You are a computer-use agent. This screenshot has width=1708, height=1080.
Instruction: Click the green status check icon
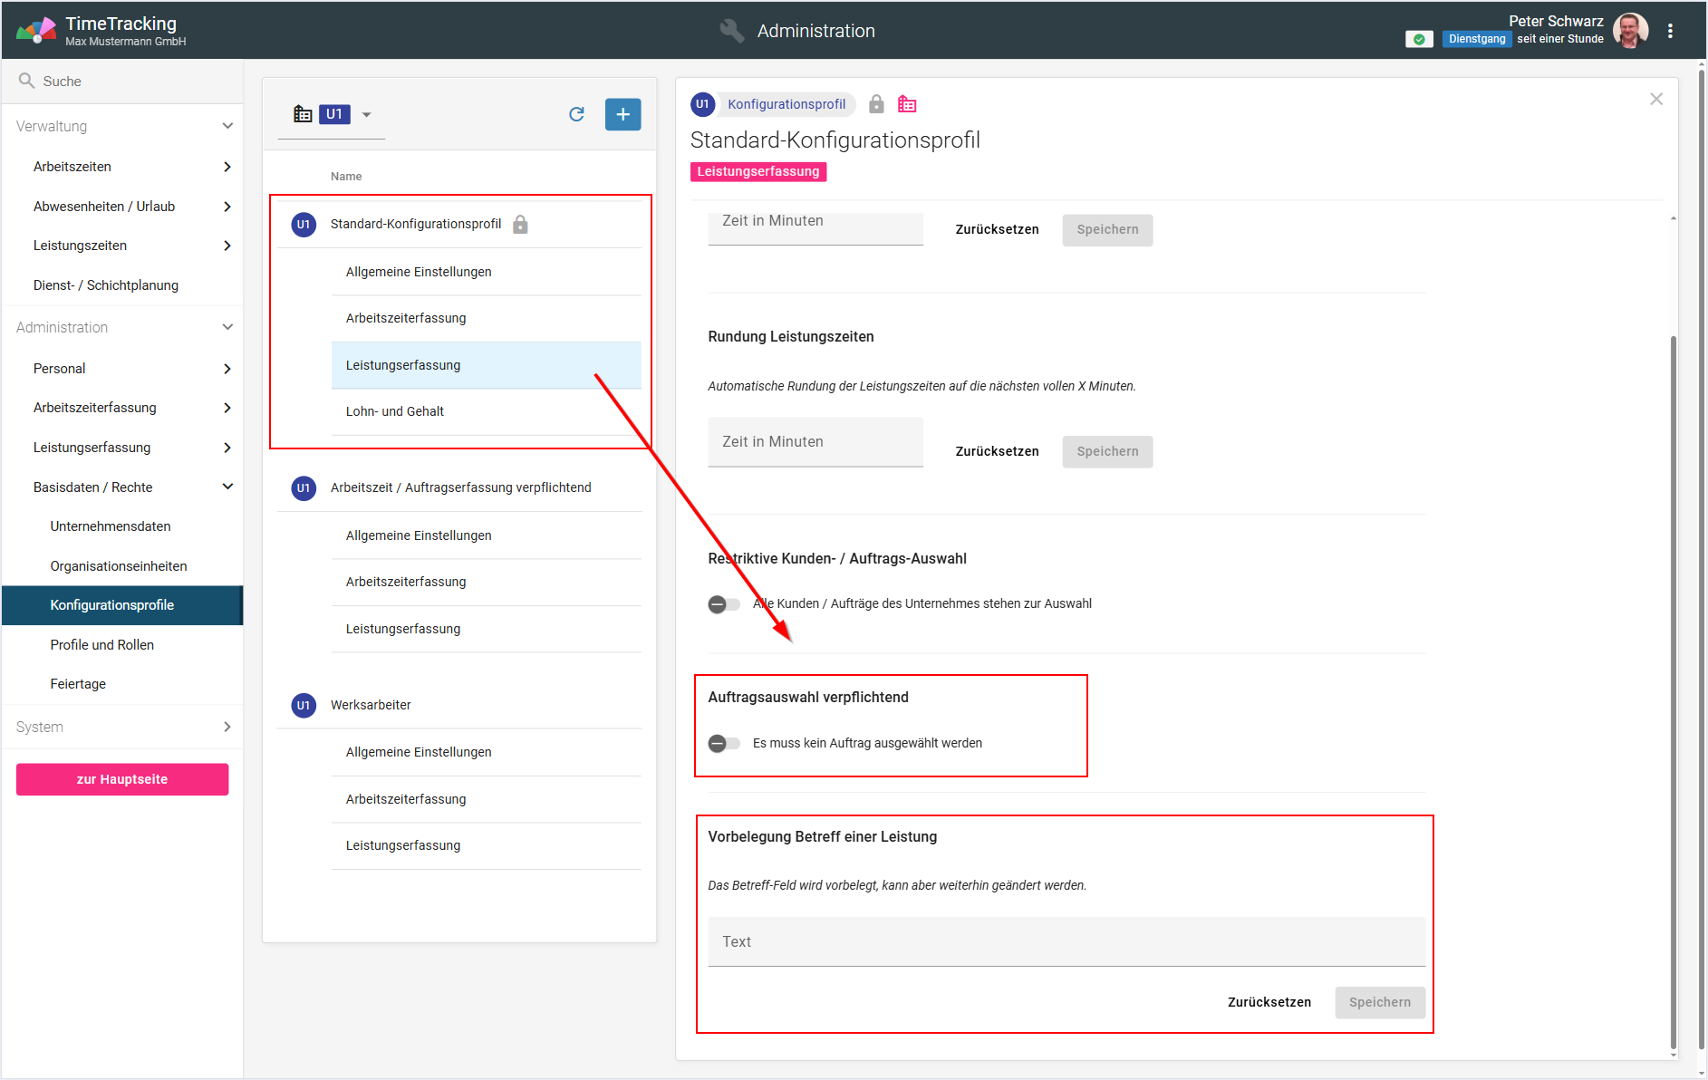pos(1418,39)
